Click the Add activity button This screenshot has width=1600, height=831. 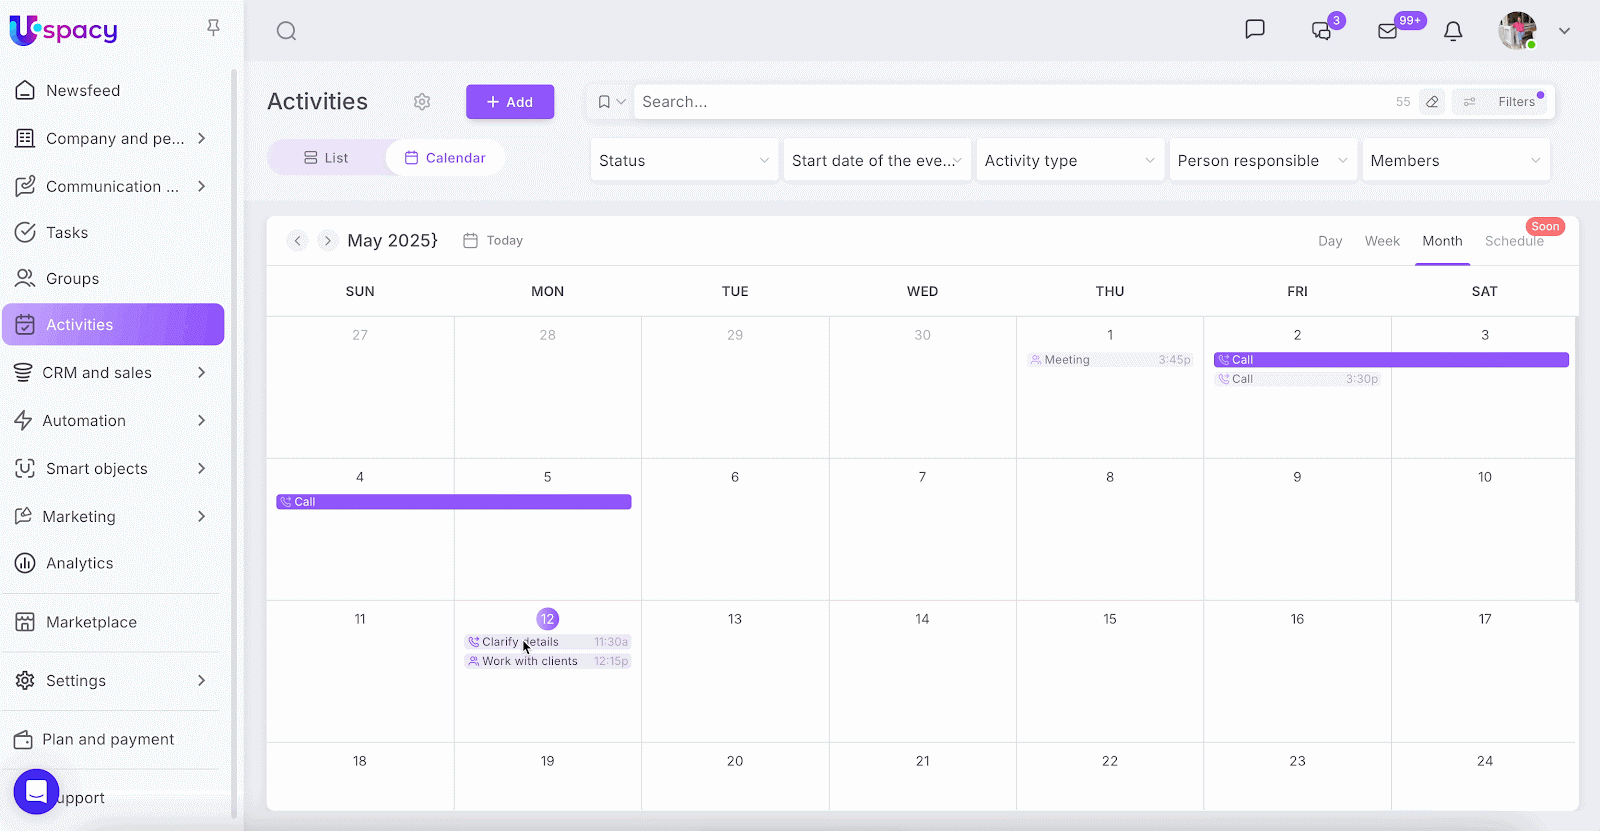coord(509,102)
